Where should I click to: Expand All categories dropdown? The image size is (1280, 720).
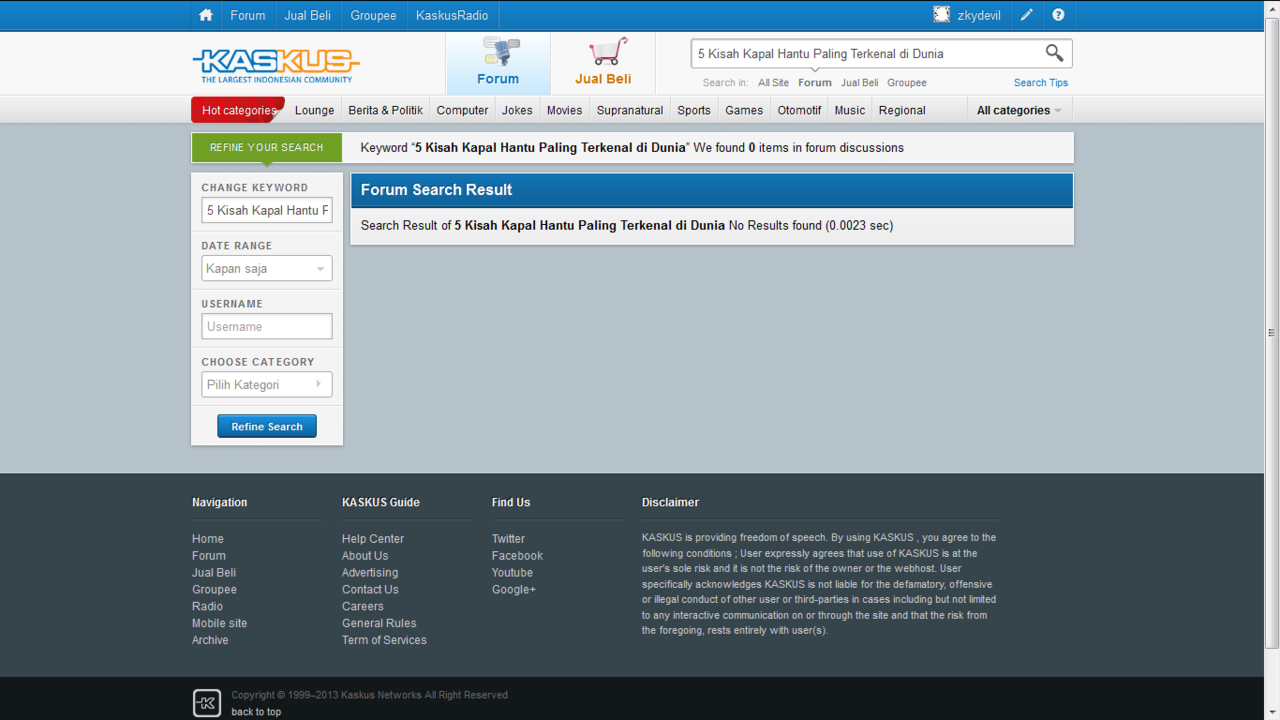point(1019,110)
